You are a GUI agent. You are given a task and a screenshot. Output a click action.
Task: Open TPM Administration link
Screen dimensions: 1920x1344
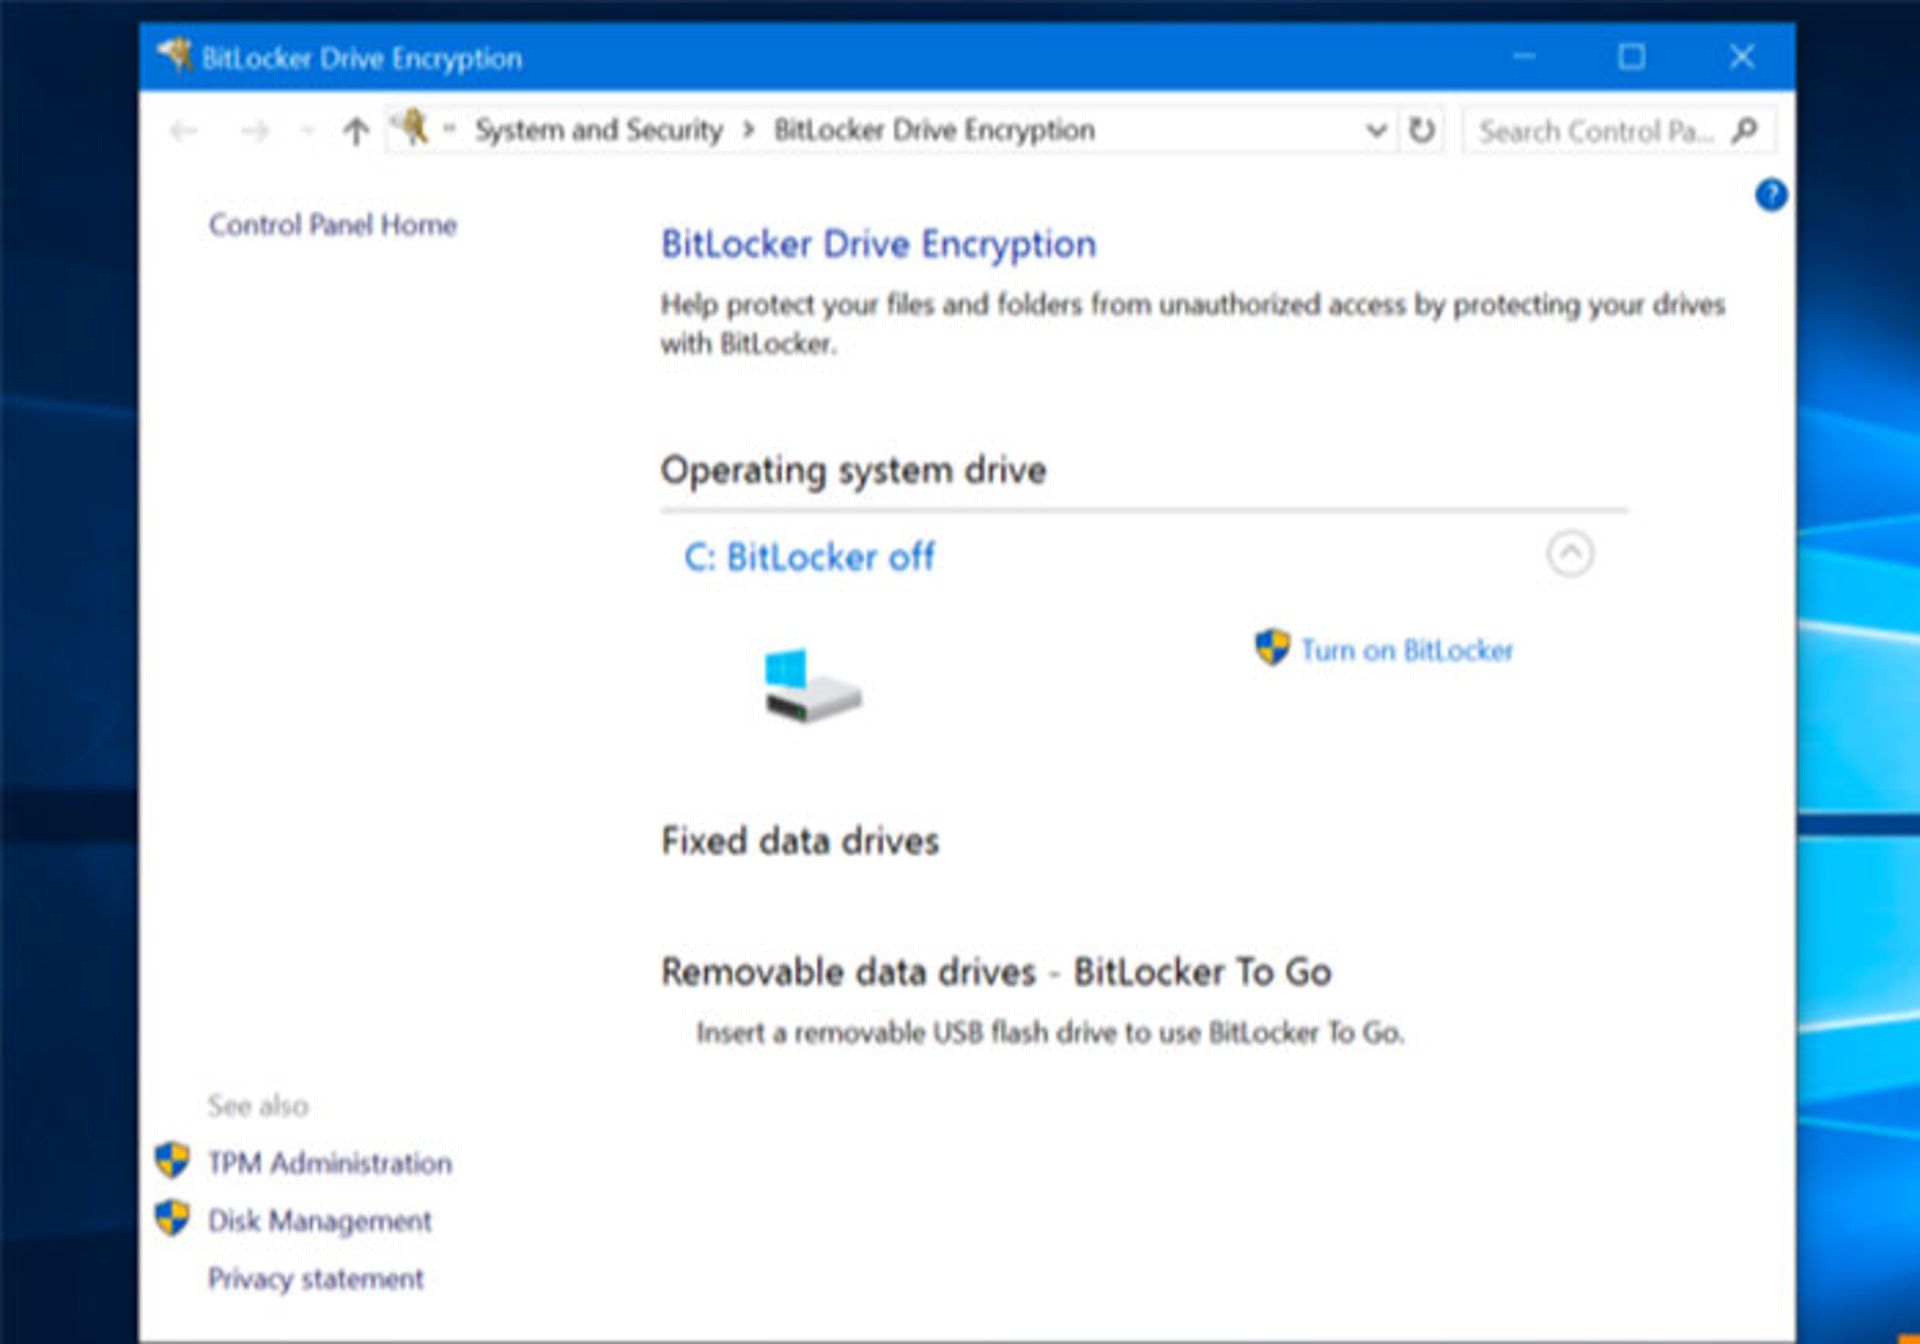pos(329,1163)
